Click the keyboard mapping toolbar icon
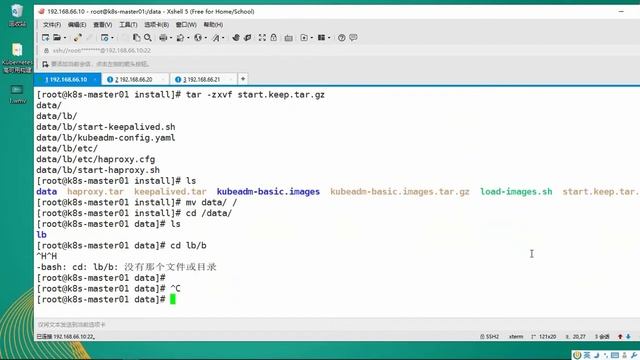 pos(289,38)
